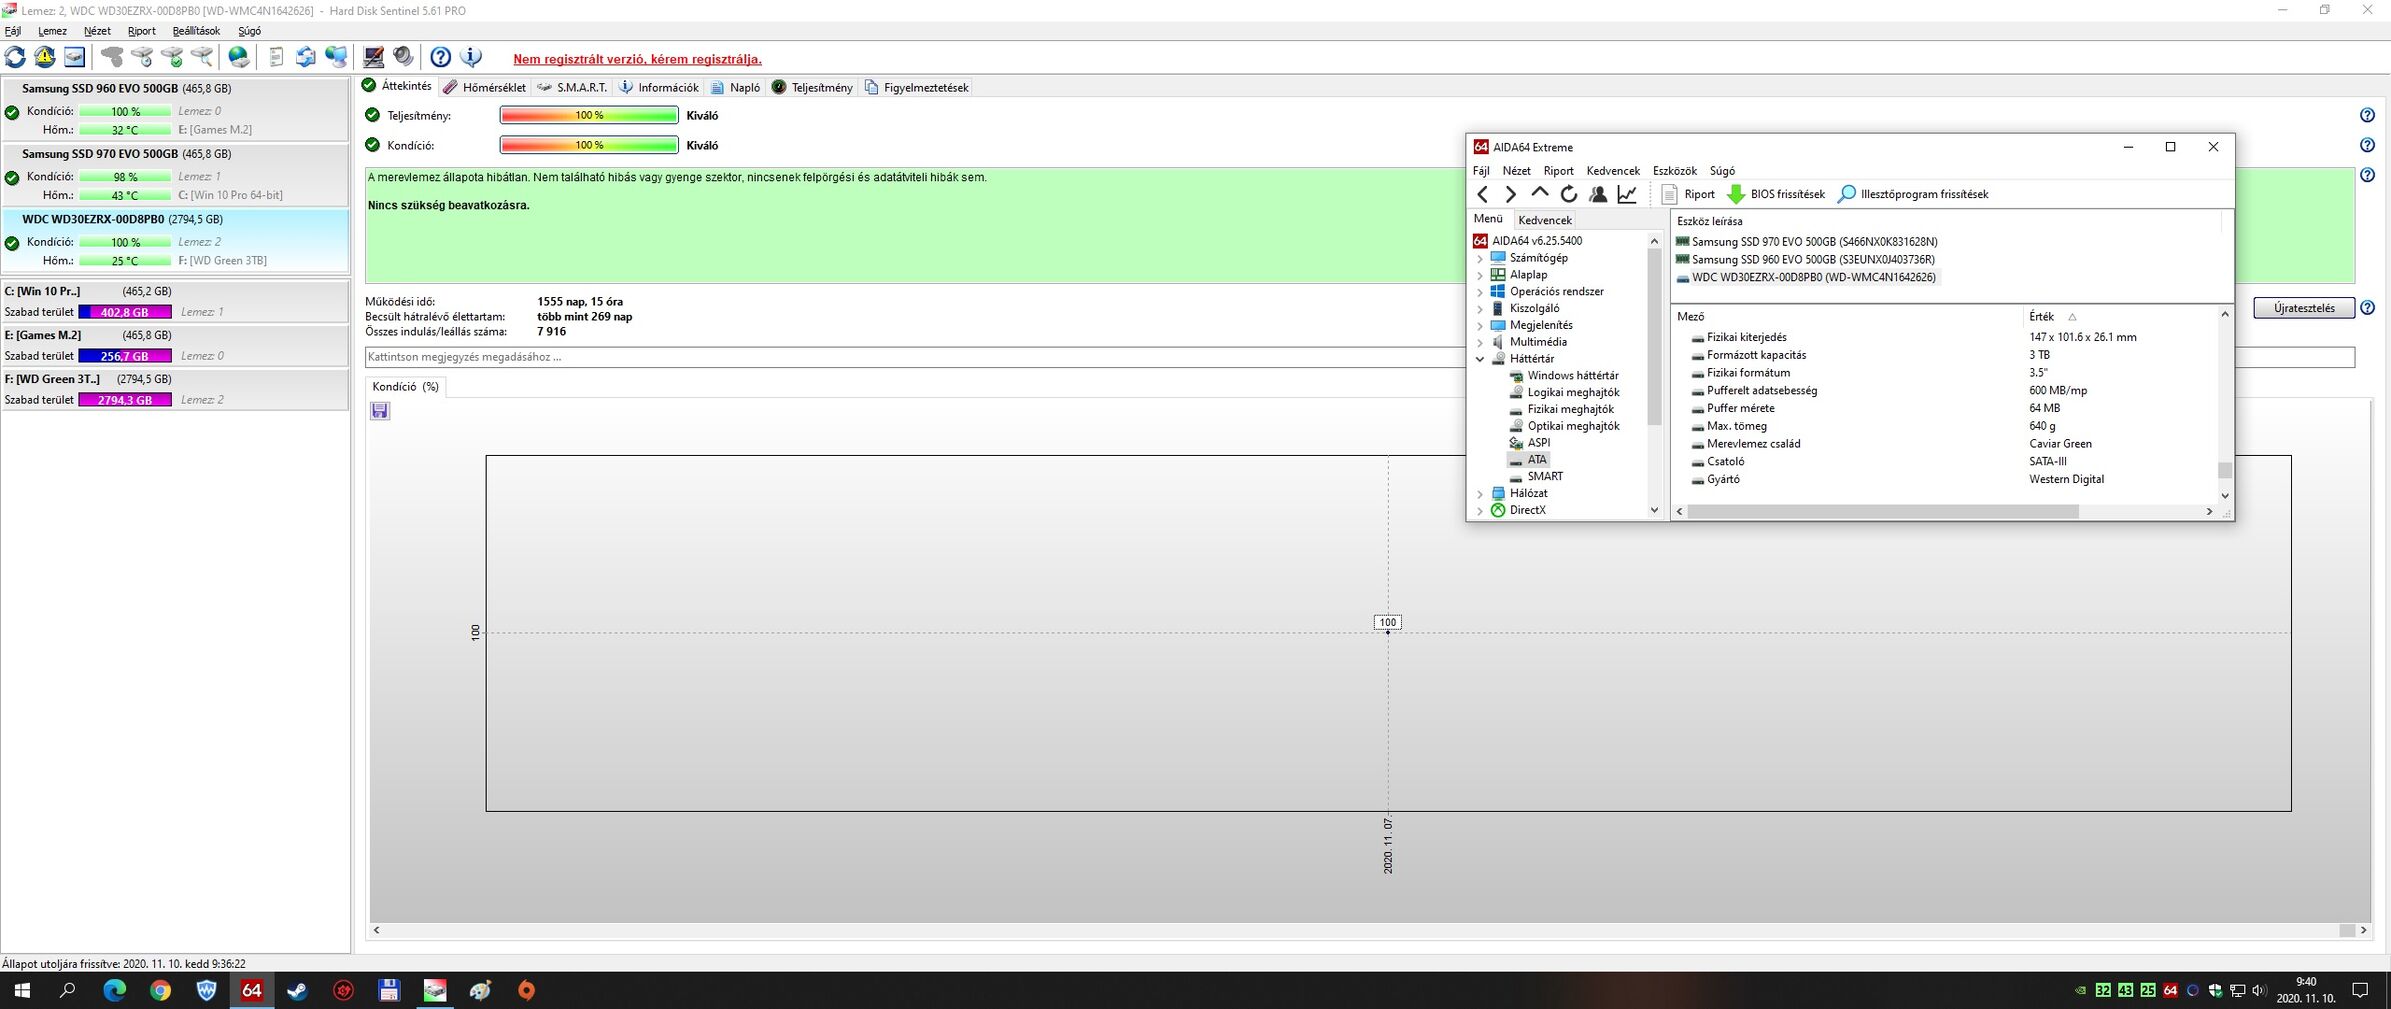The width and height of the screenshot is (2391, 1009).
Task: Open the Lemez menu in Hard Disk Sentinel
Action: pos(52,31)
